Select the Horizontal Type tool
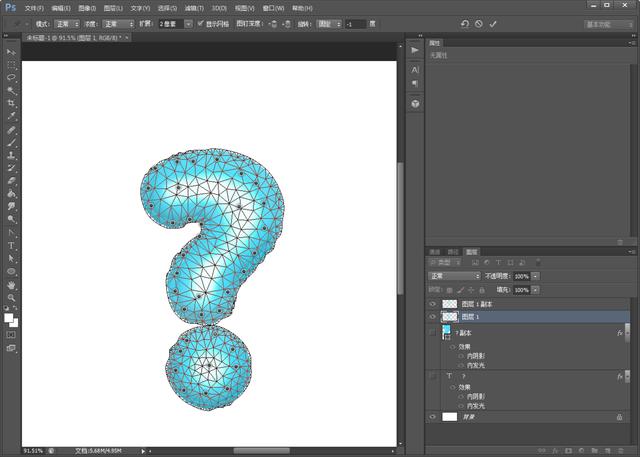Image resolution: width=640 pixels, height=457 pixels. [x=11, y=246]
